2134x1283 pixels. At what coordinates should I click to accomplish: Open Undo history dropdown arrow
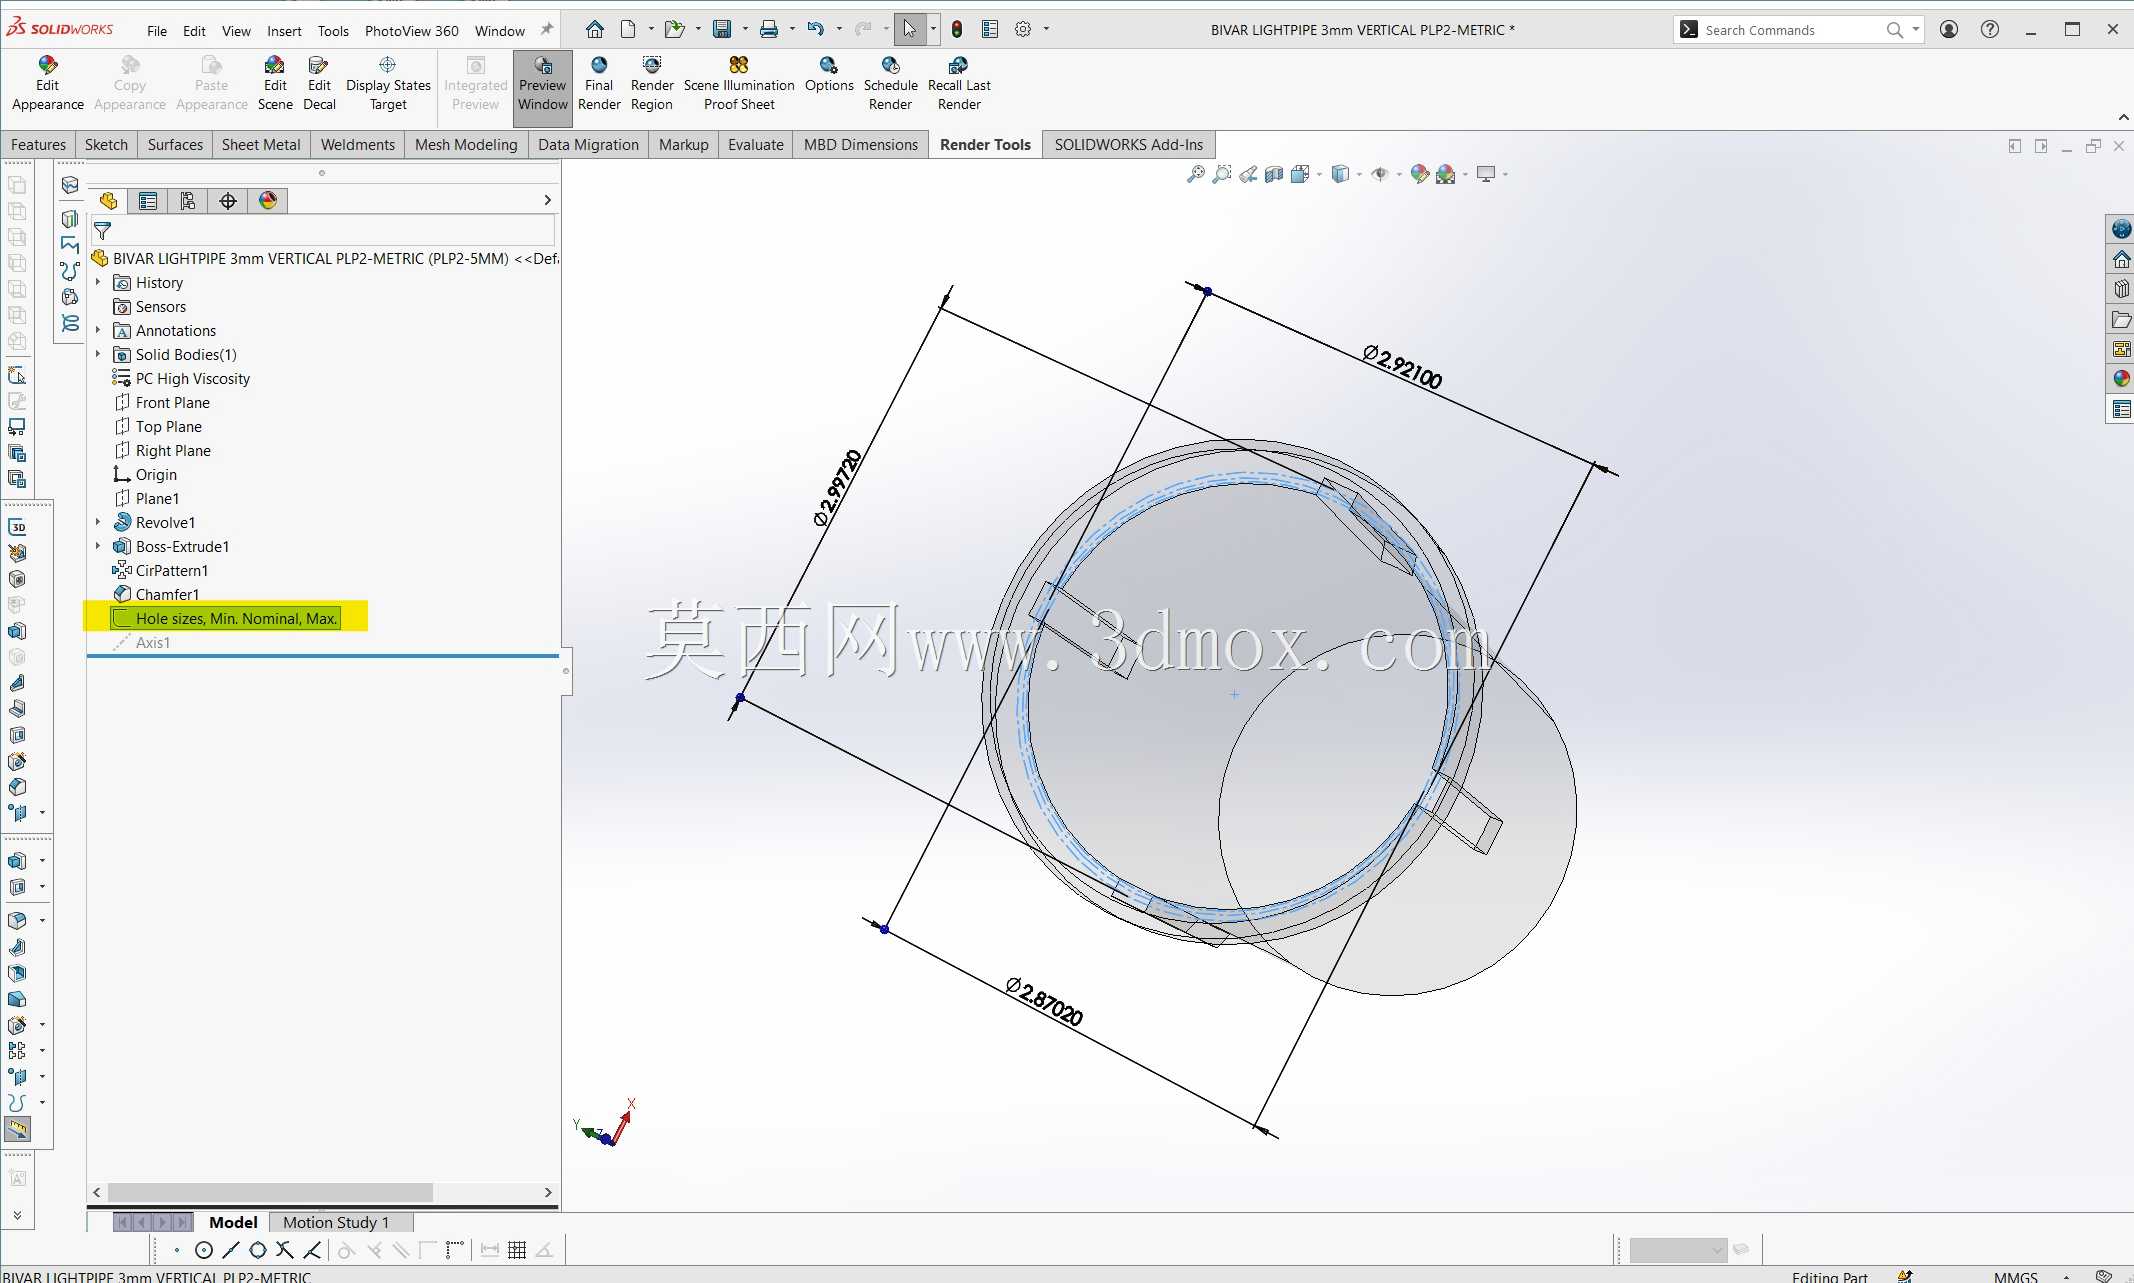point(839,29)
